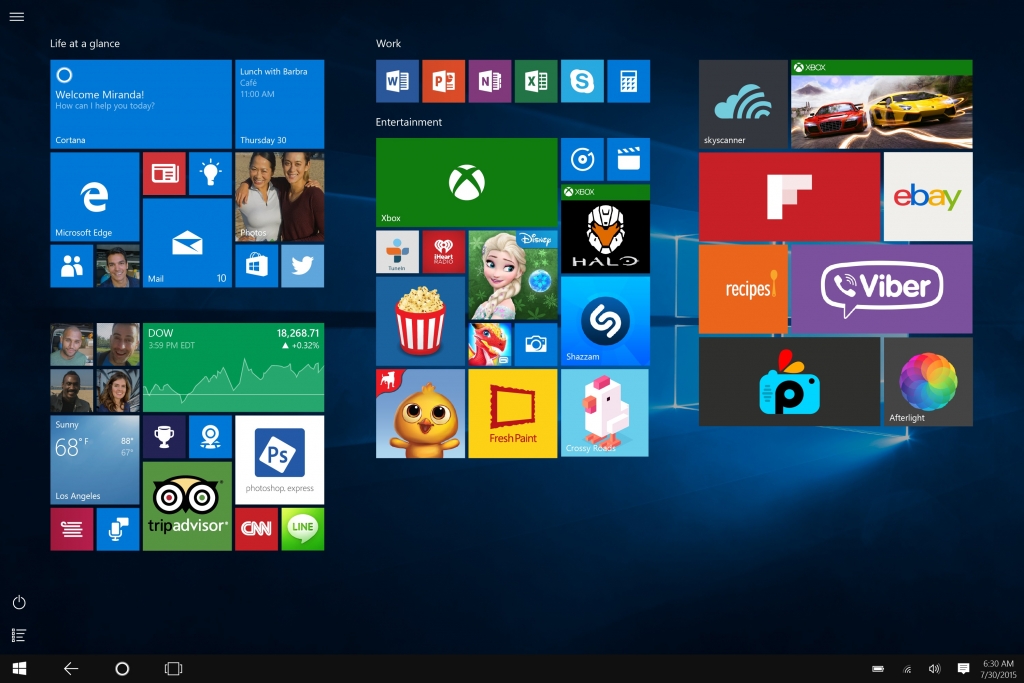Viewport: 1024px width, 683px height.
Task: Launch the eBay tile
Action: (928, 197)
